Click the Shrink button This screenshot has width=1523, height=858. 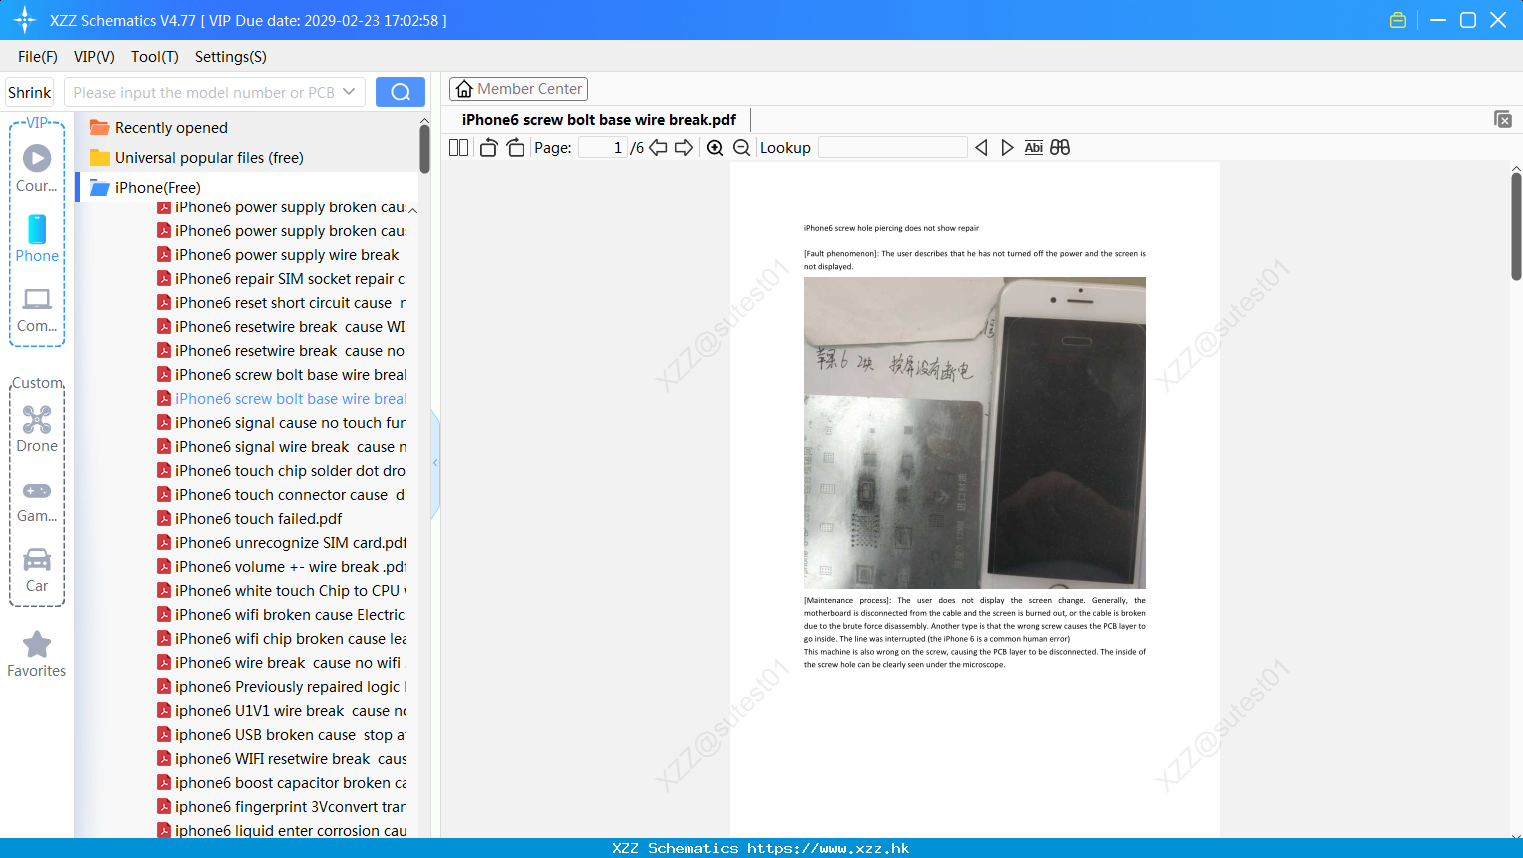coord(29,92)
